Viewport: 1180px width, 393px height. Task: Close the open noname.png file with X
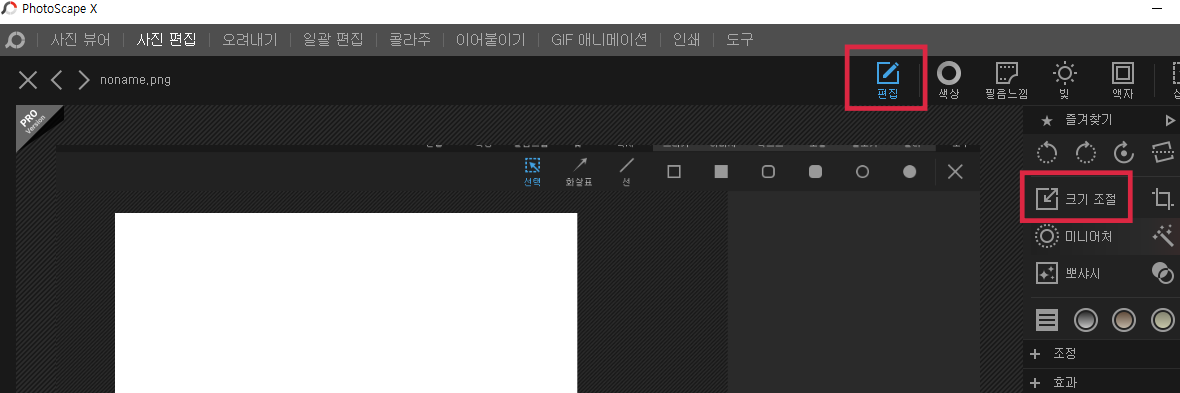[x=28, y=80]
